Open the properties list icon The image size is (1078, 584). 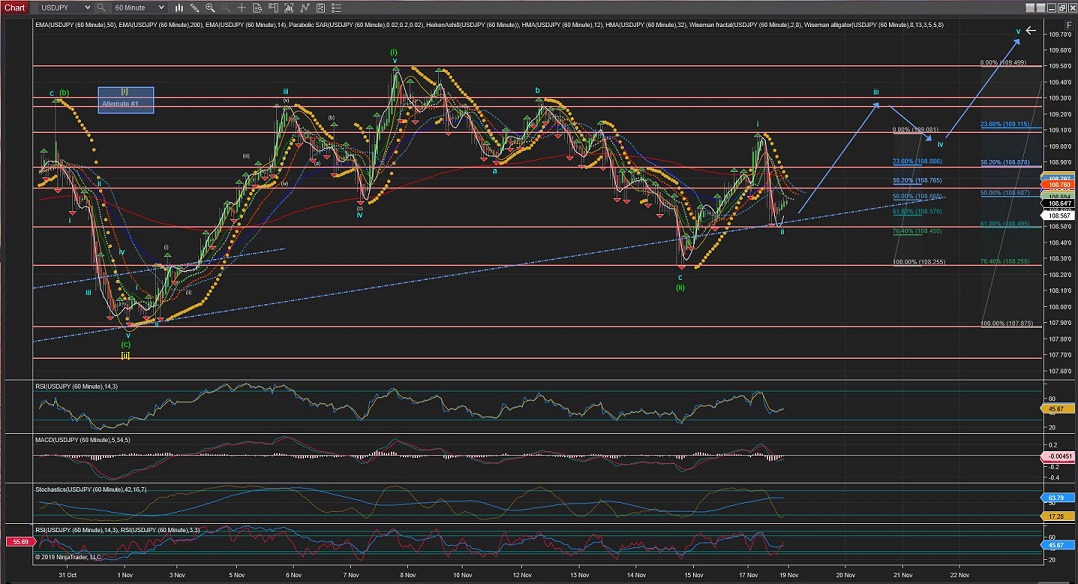click(336, 8)
